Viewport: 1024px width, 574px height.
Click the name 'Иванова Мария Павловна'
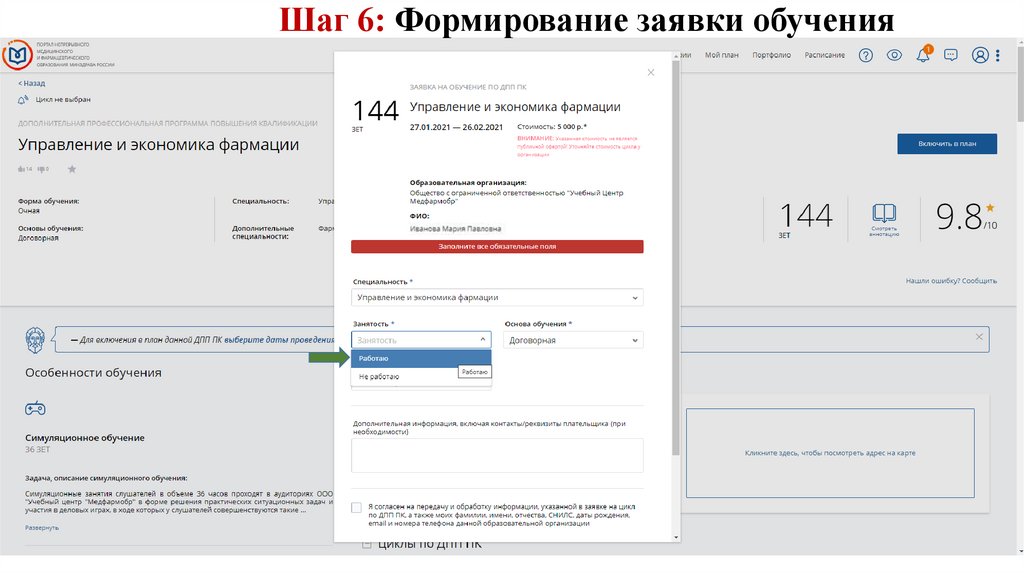tap(455, 229)
